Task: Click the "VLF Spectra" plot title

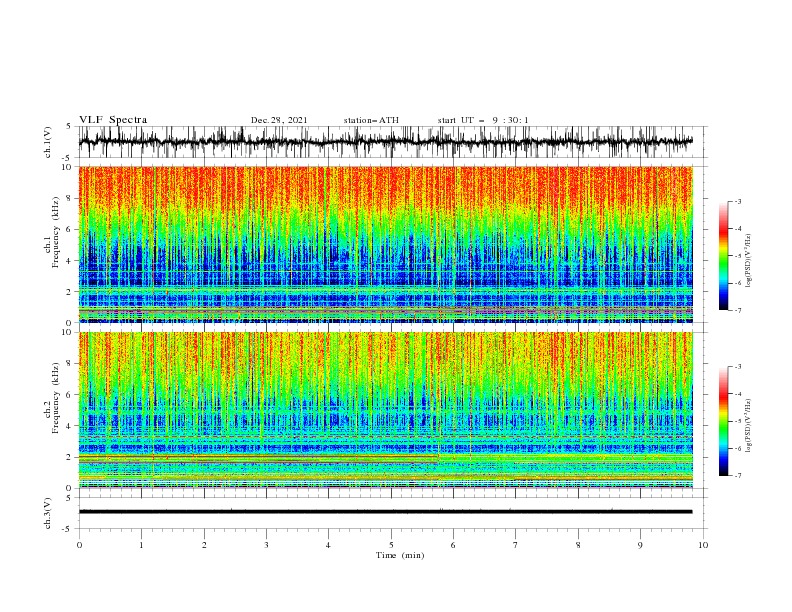Action: coord(113,120)
